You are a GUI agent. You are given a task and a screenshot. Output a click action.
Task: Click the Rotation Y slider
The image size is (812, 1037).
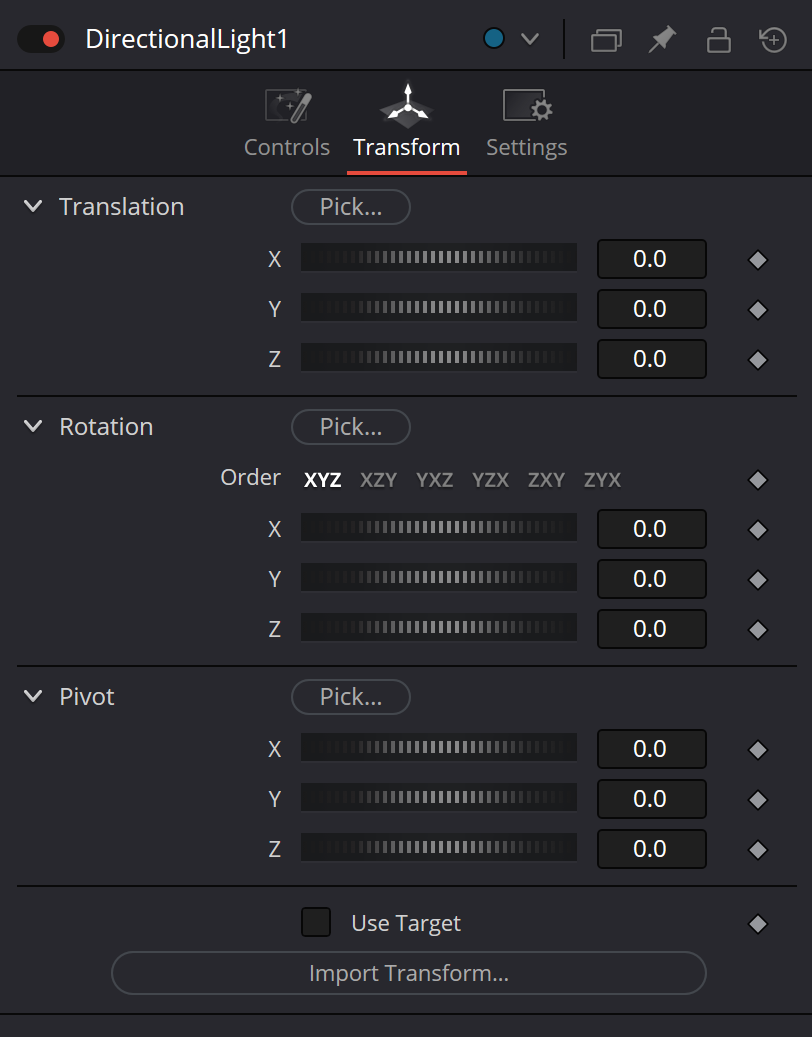(439, 577)
